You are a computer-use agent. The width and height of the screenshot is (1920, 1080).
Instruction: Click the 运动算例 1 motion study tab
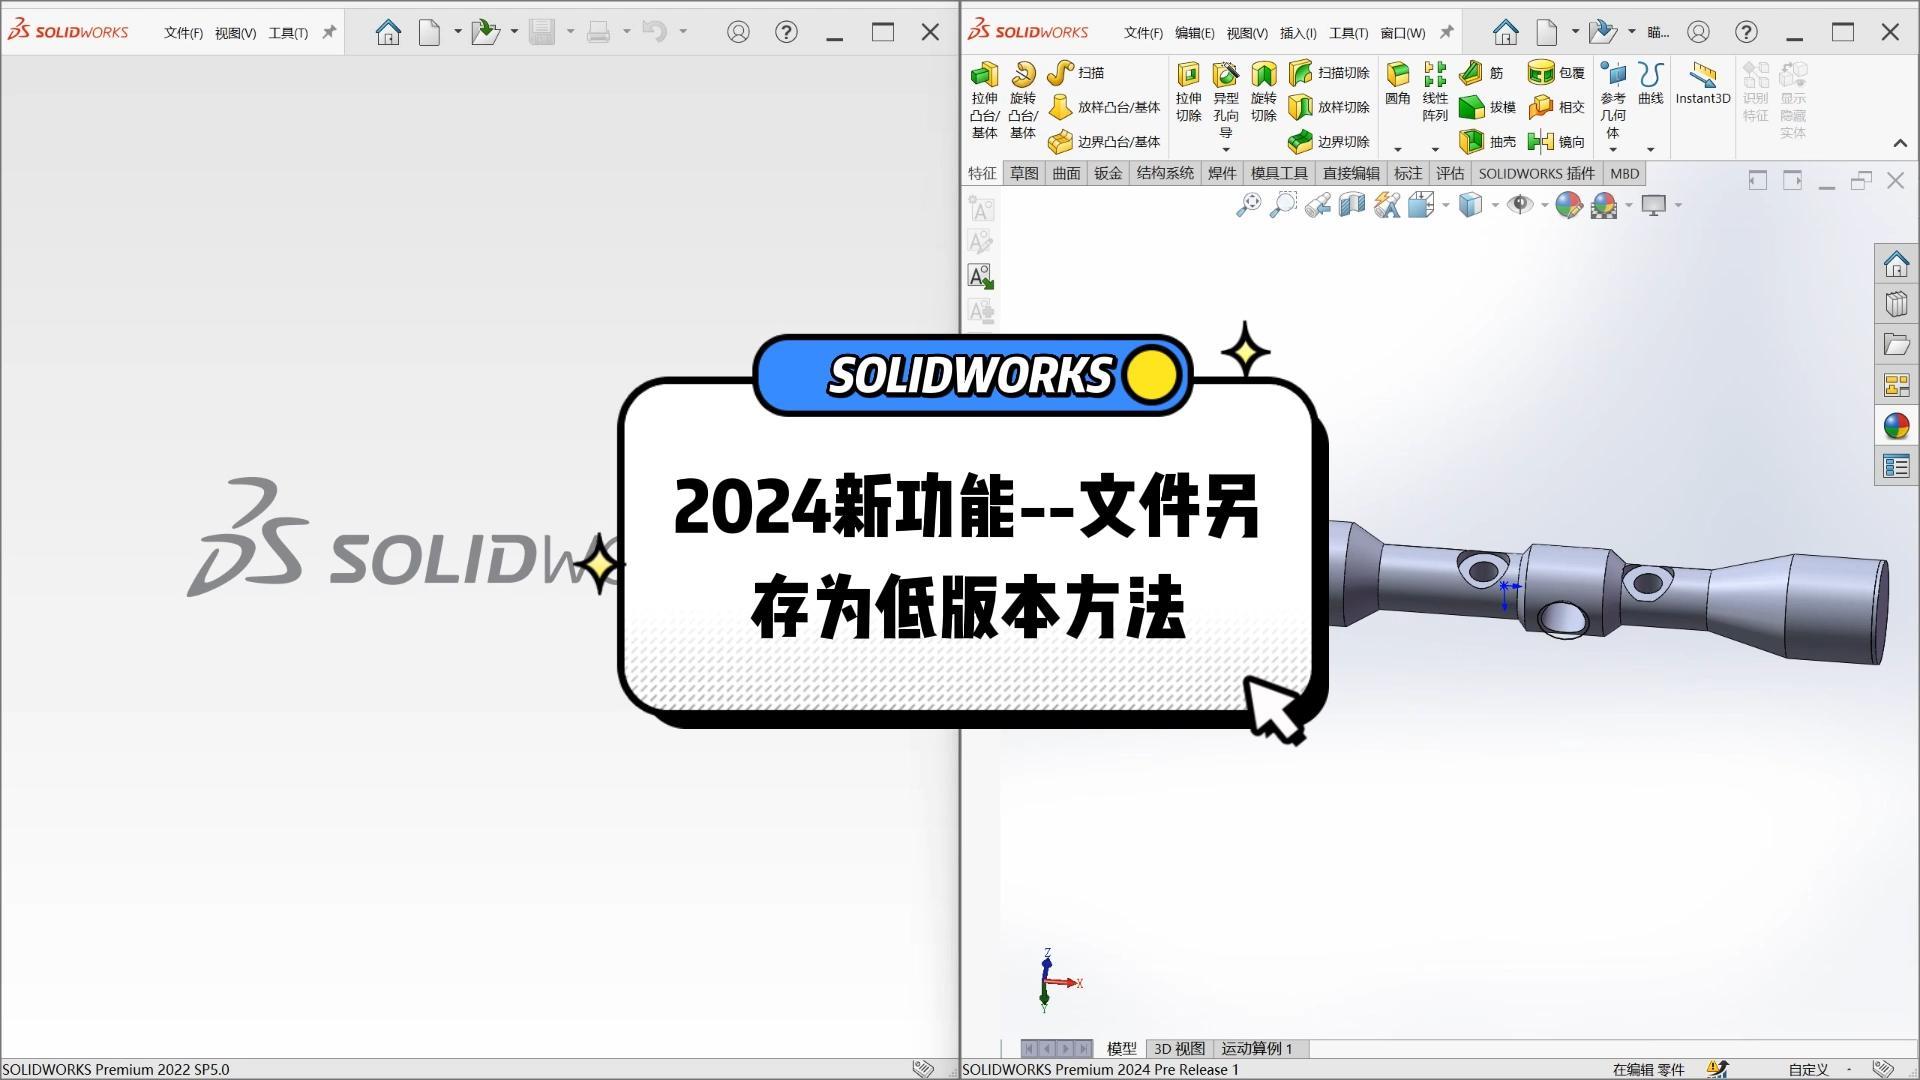pos(1256,1048)
